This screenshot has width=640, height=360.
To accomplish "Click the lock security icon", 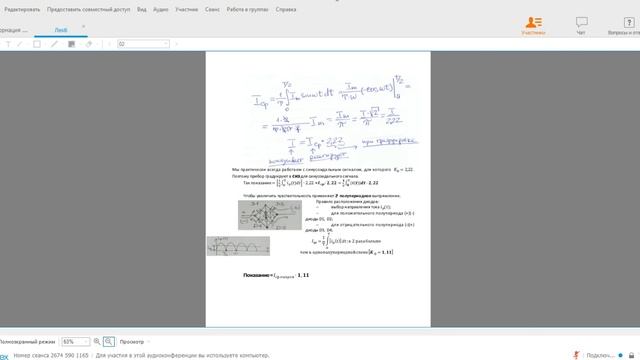I will 631,356.
